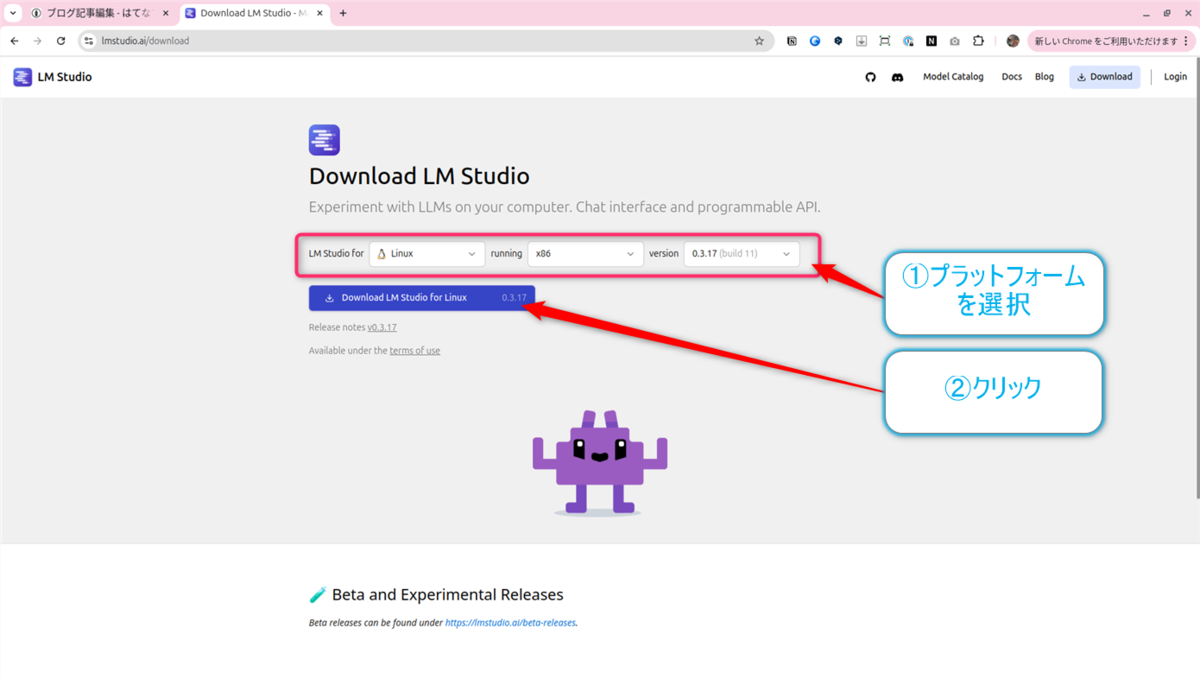Open Docs in the site nav

(x=1012, y=77)
